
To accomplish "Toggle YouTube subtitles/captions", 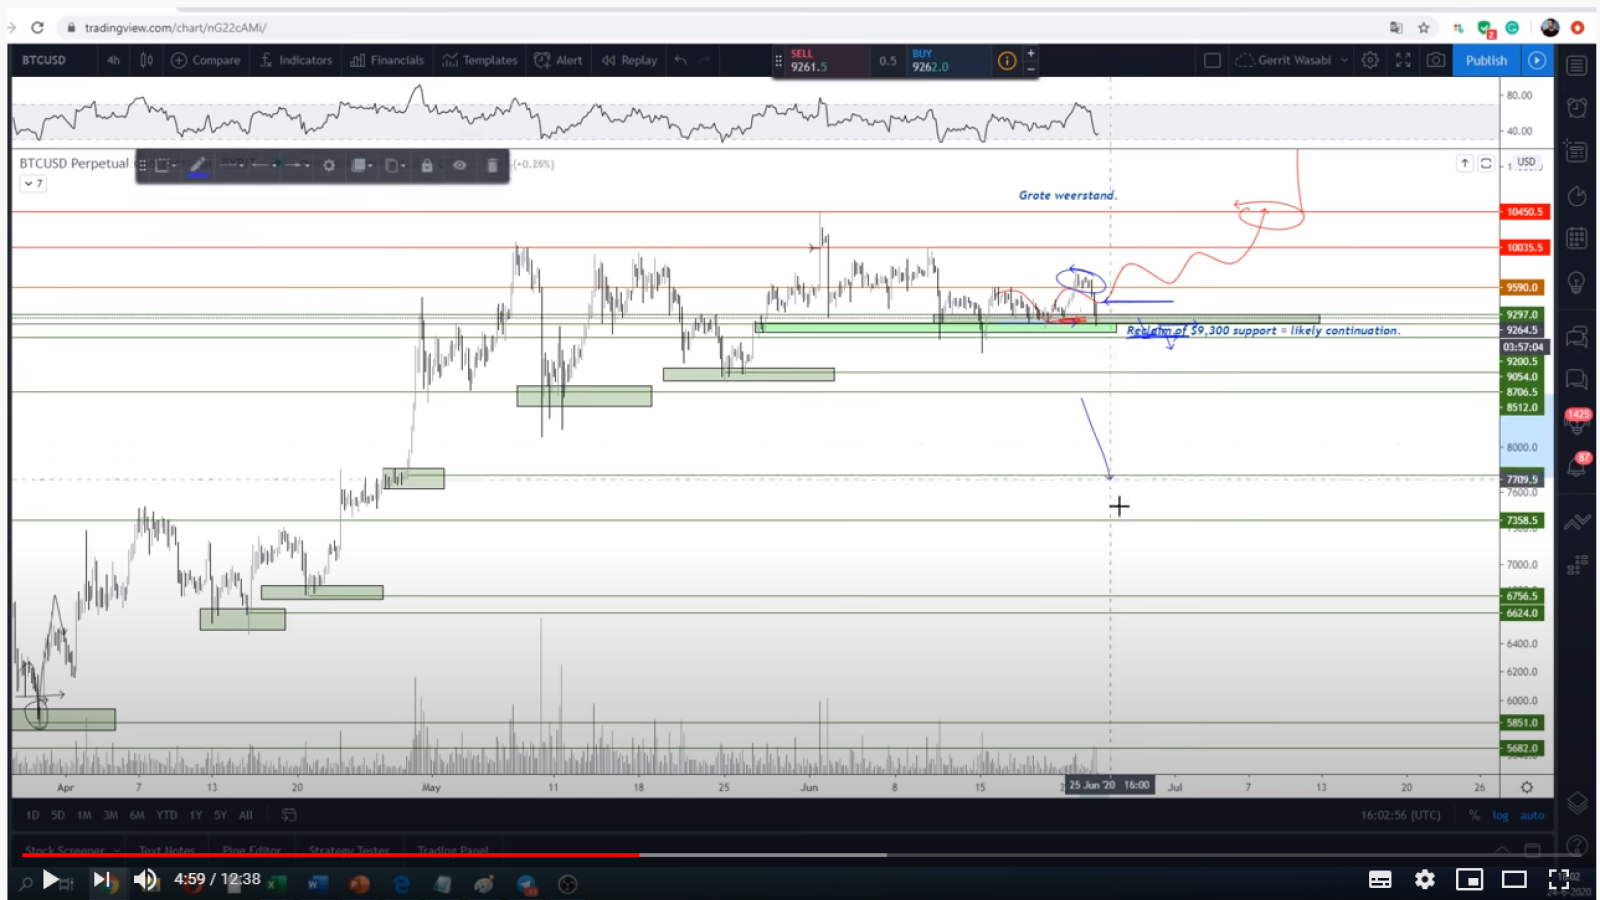I will point(1380,880).
